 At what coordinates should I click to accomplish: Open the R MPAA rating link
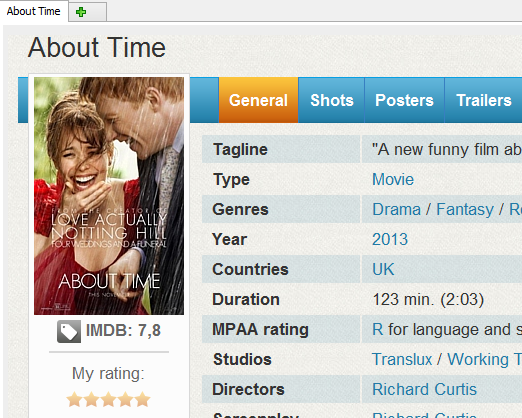[x=378, y=329]
